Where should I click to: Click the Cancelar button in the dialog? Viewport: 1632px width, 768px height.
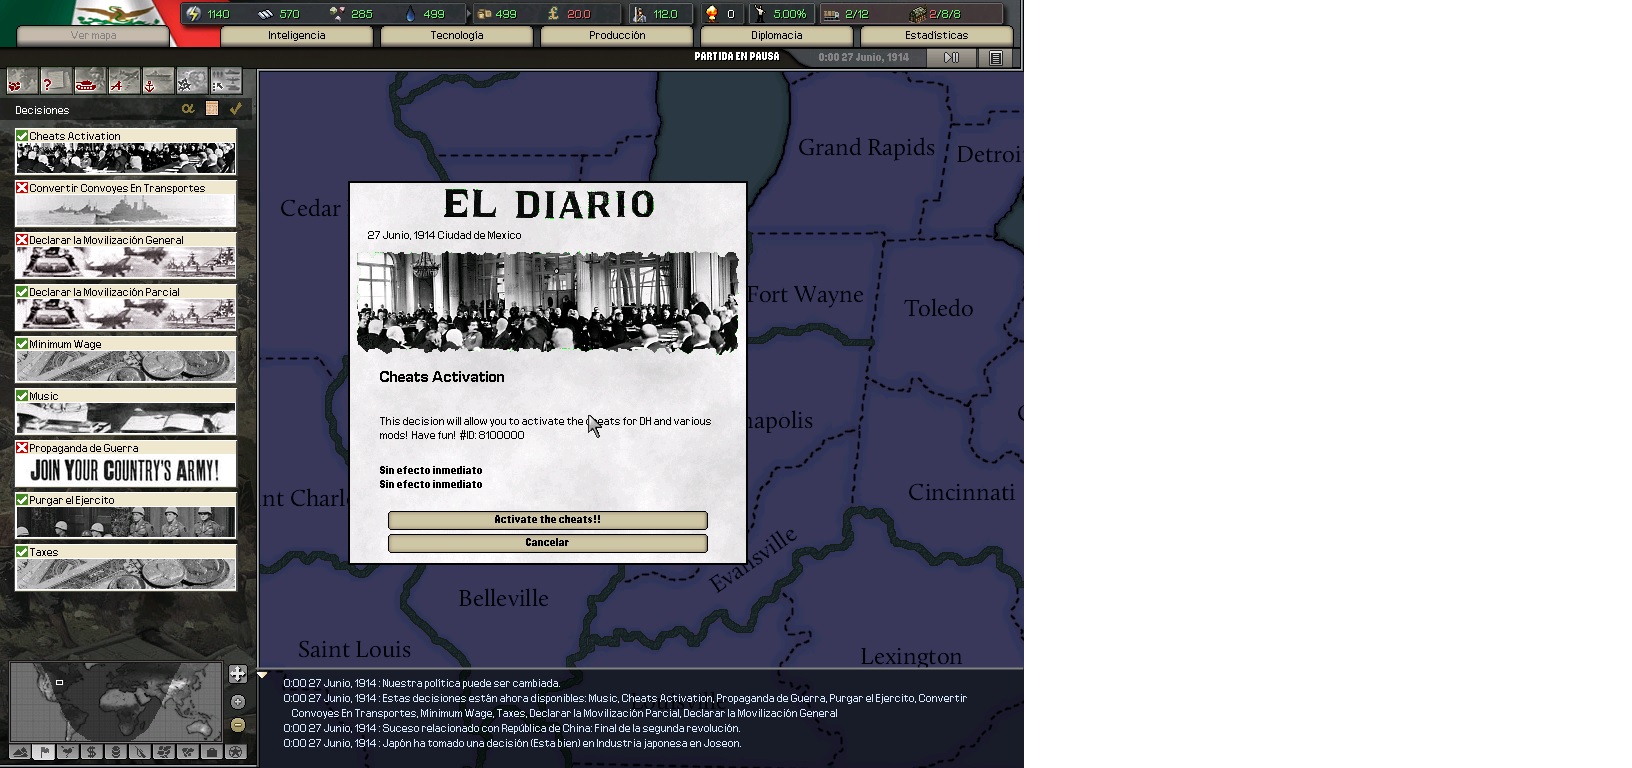[547, 543]
